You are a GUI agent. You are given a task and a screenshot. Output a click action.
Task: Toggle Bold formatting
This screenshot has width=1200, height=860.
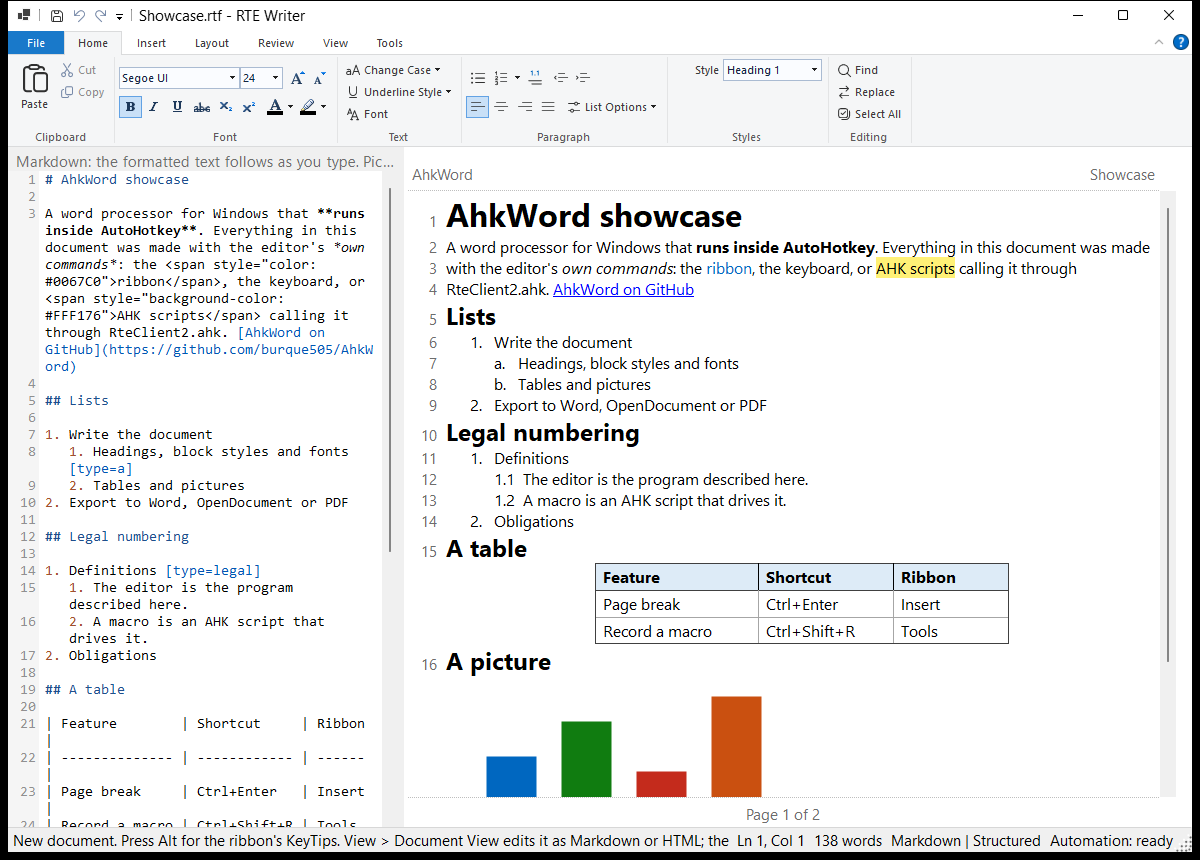[x=130, y=107]
